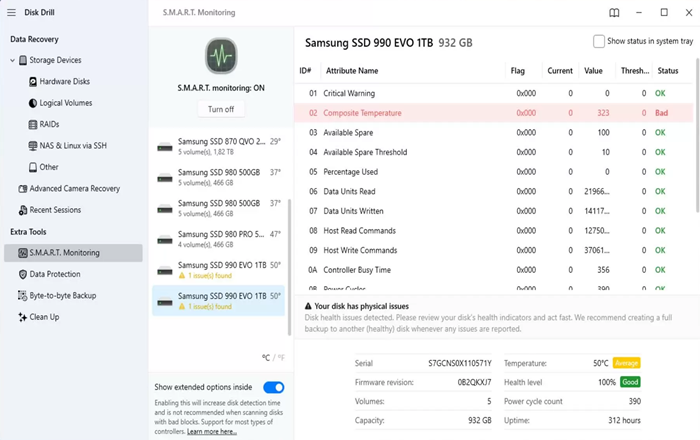This screenshot has height=440, width=700.
Task: Select Samsung SSD 870 QVO drive entry
Action: point(218,146)
